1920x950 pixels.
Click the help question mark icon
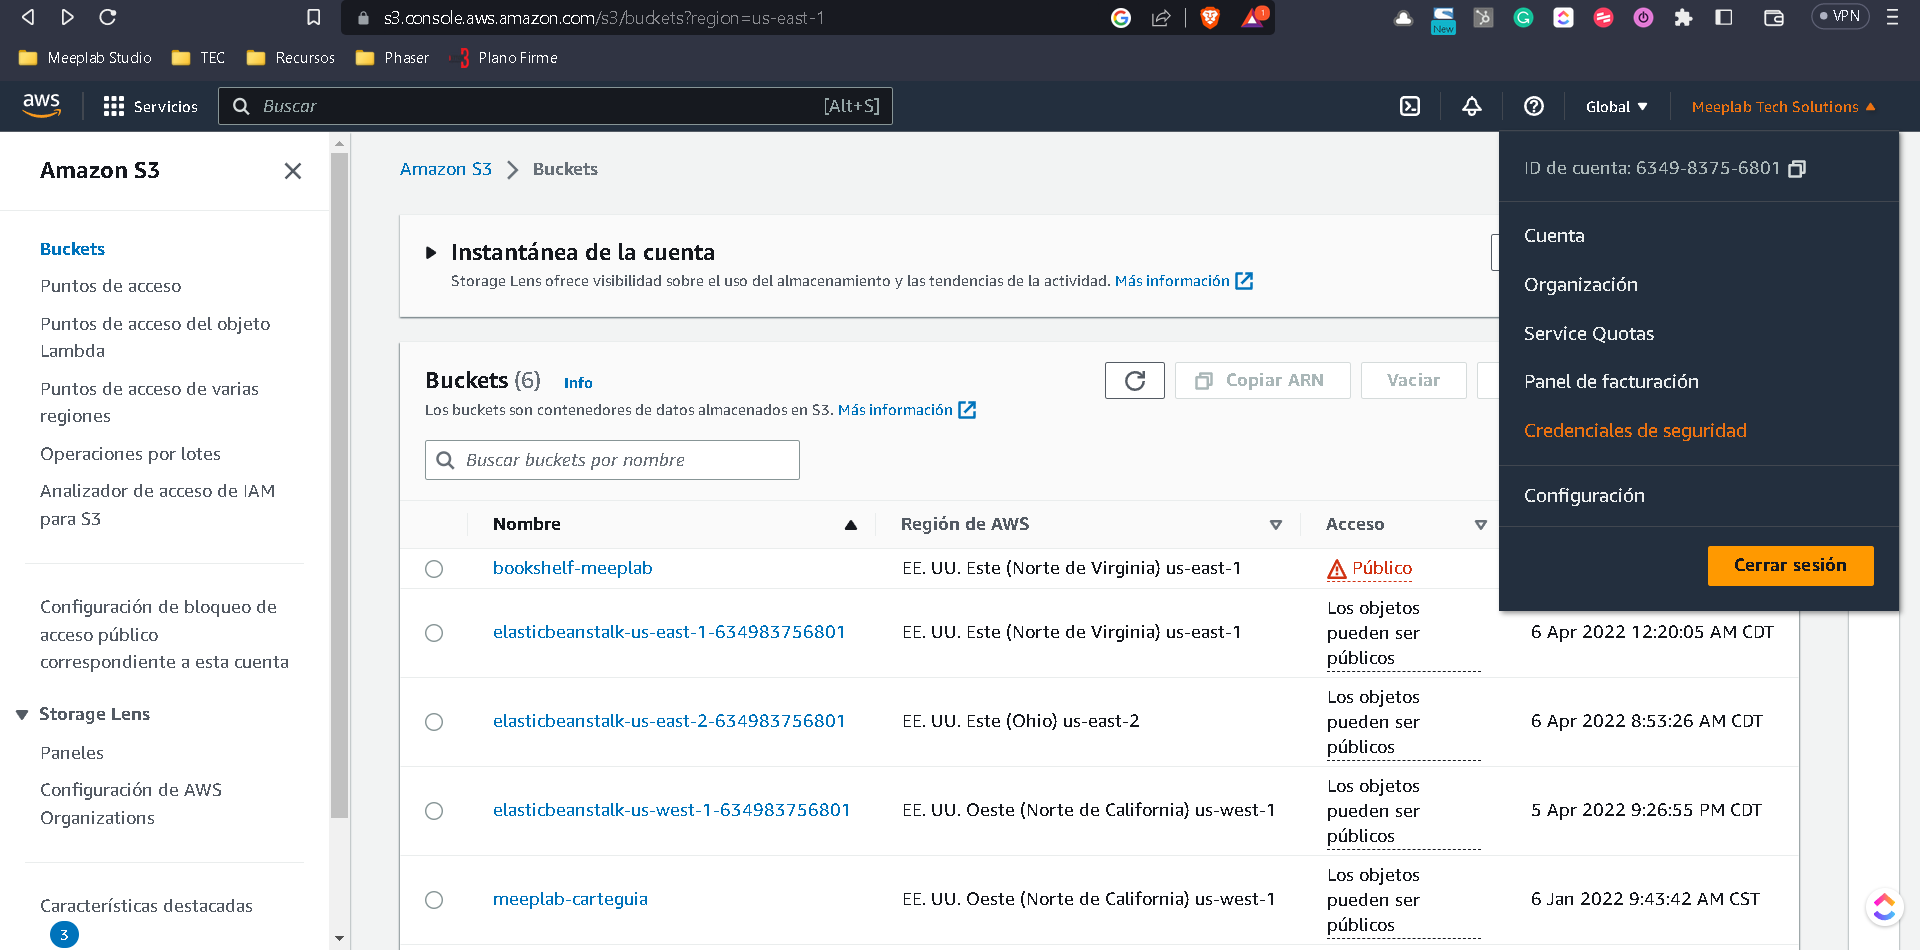click(1534, 106)
